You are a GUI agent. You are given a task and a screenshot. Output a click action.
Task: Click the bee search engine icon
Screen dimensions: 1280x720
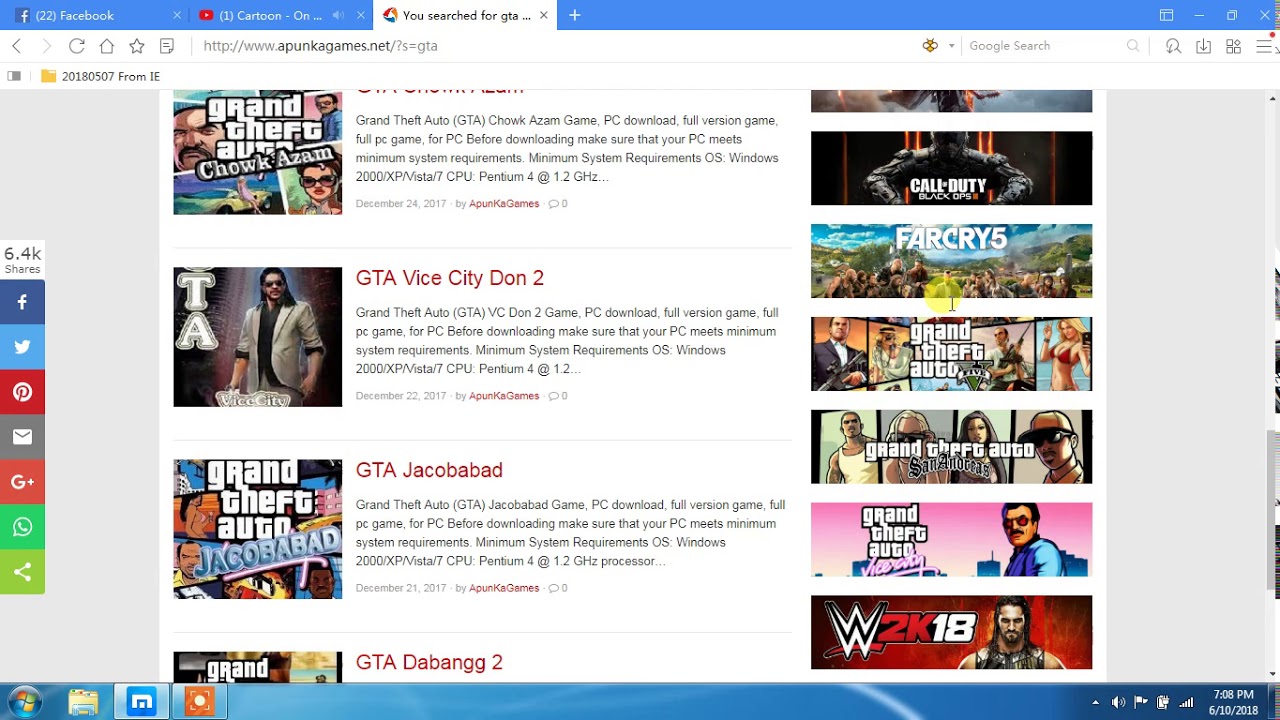pos(930,46)
